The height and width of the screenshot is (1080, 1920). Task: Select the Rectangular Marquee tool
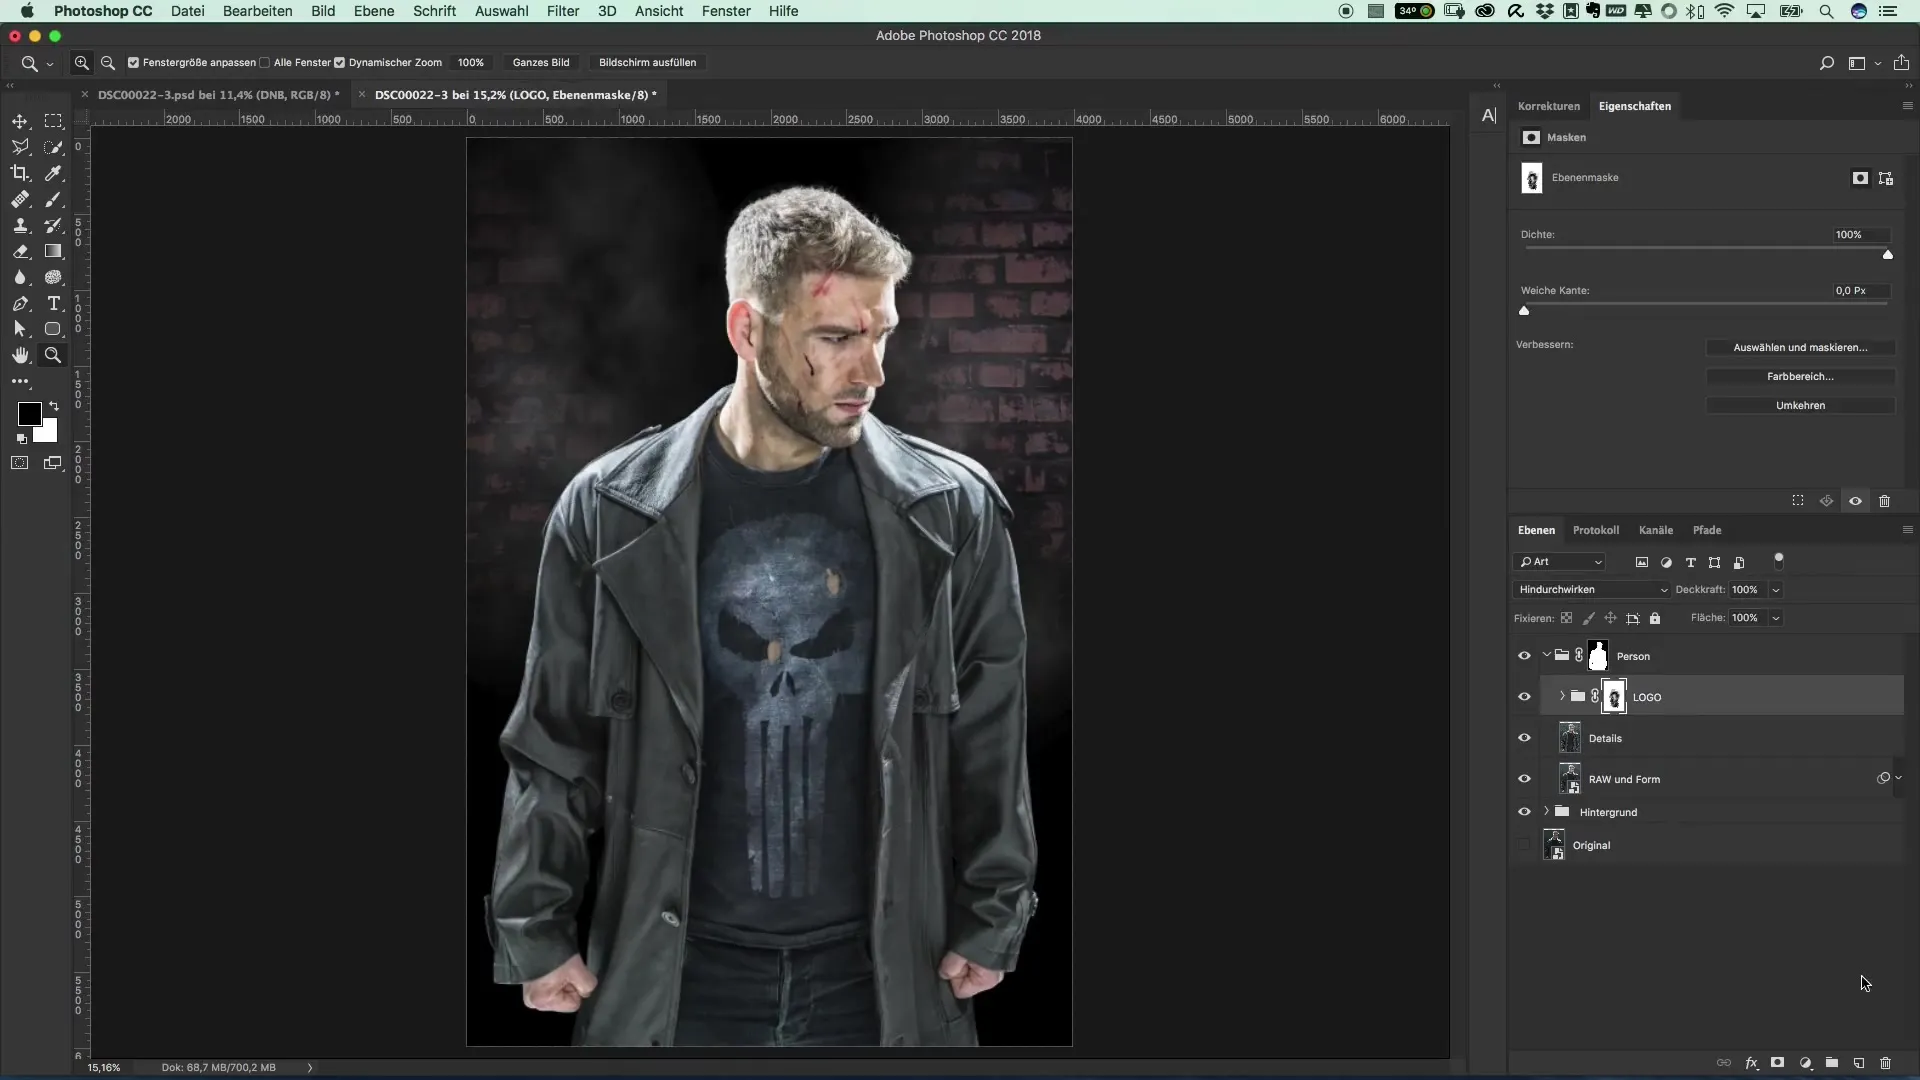point(53,121)
